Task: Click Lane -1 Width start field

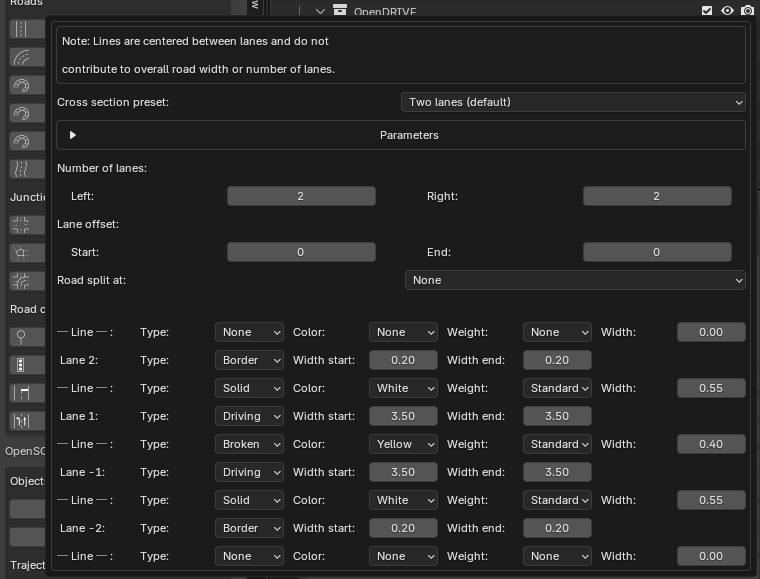Action: (403, 472)
